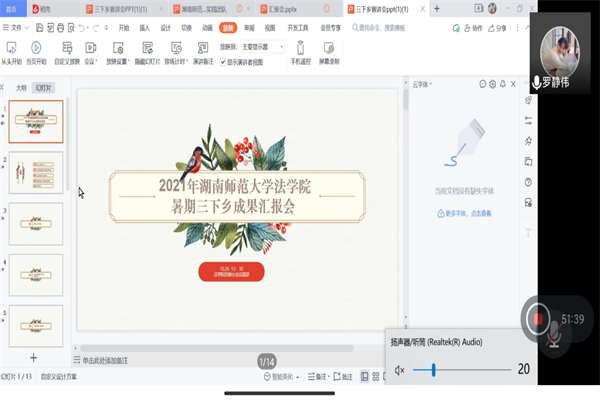
Task: Toggle show presenter view checkbox
Action: [x=223, y=62]
